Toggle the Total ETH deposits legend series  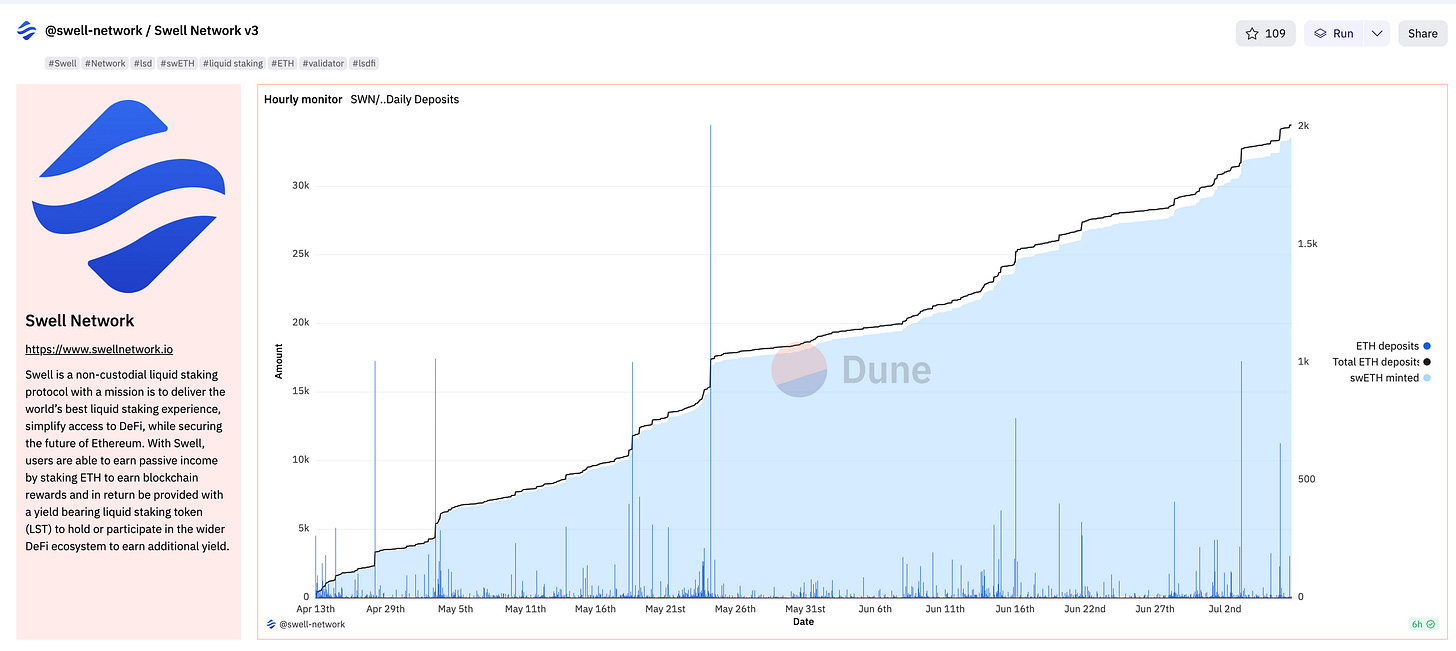[1381, 362]
